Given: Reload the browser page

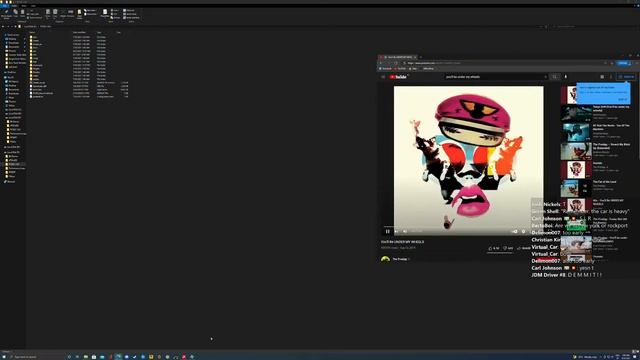Looking at the screenshot, I should click(x=396, y=63).
